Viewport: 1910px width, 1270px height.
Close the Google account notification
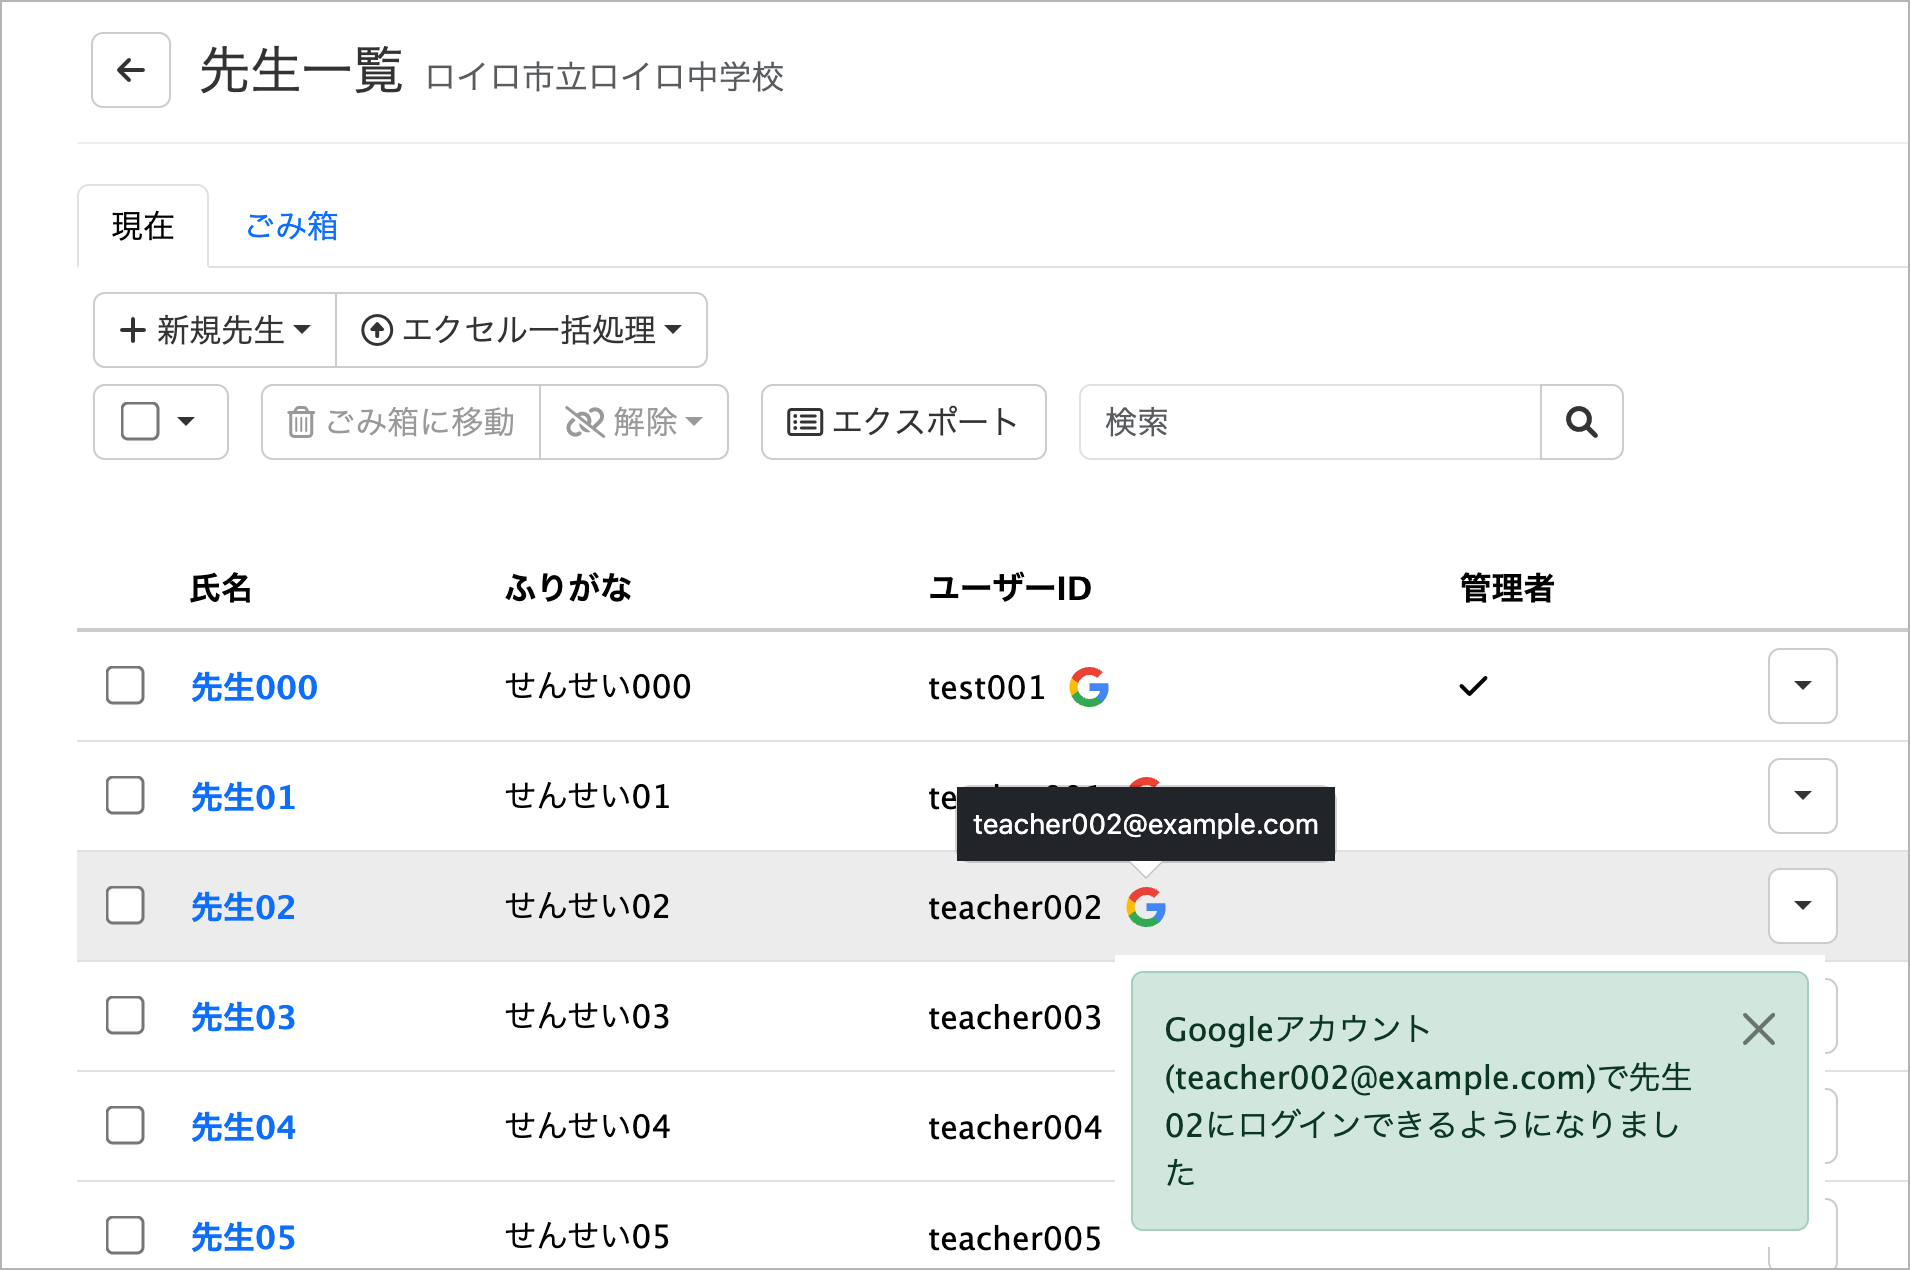pos(1758,1029)
